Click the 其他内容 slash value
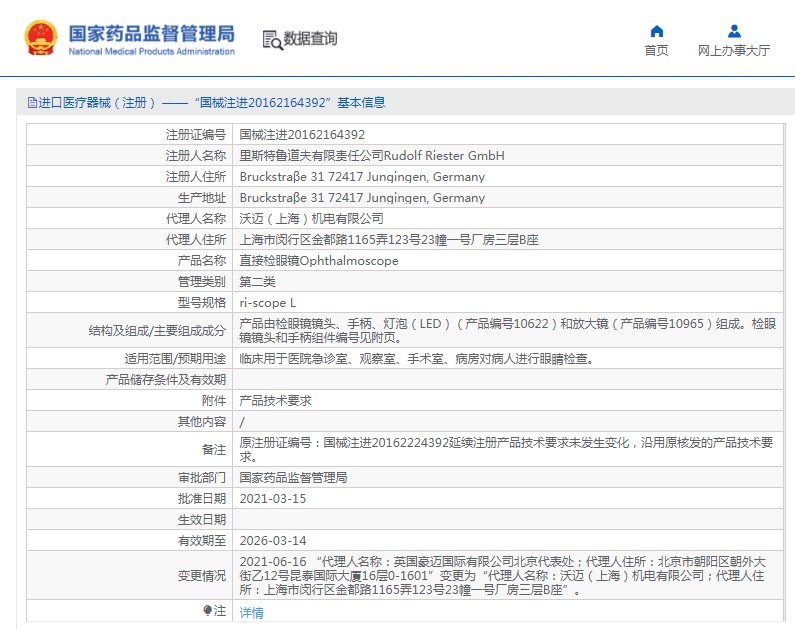This screenshot has width=795, height=630. click(x=242, y=422)
